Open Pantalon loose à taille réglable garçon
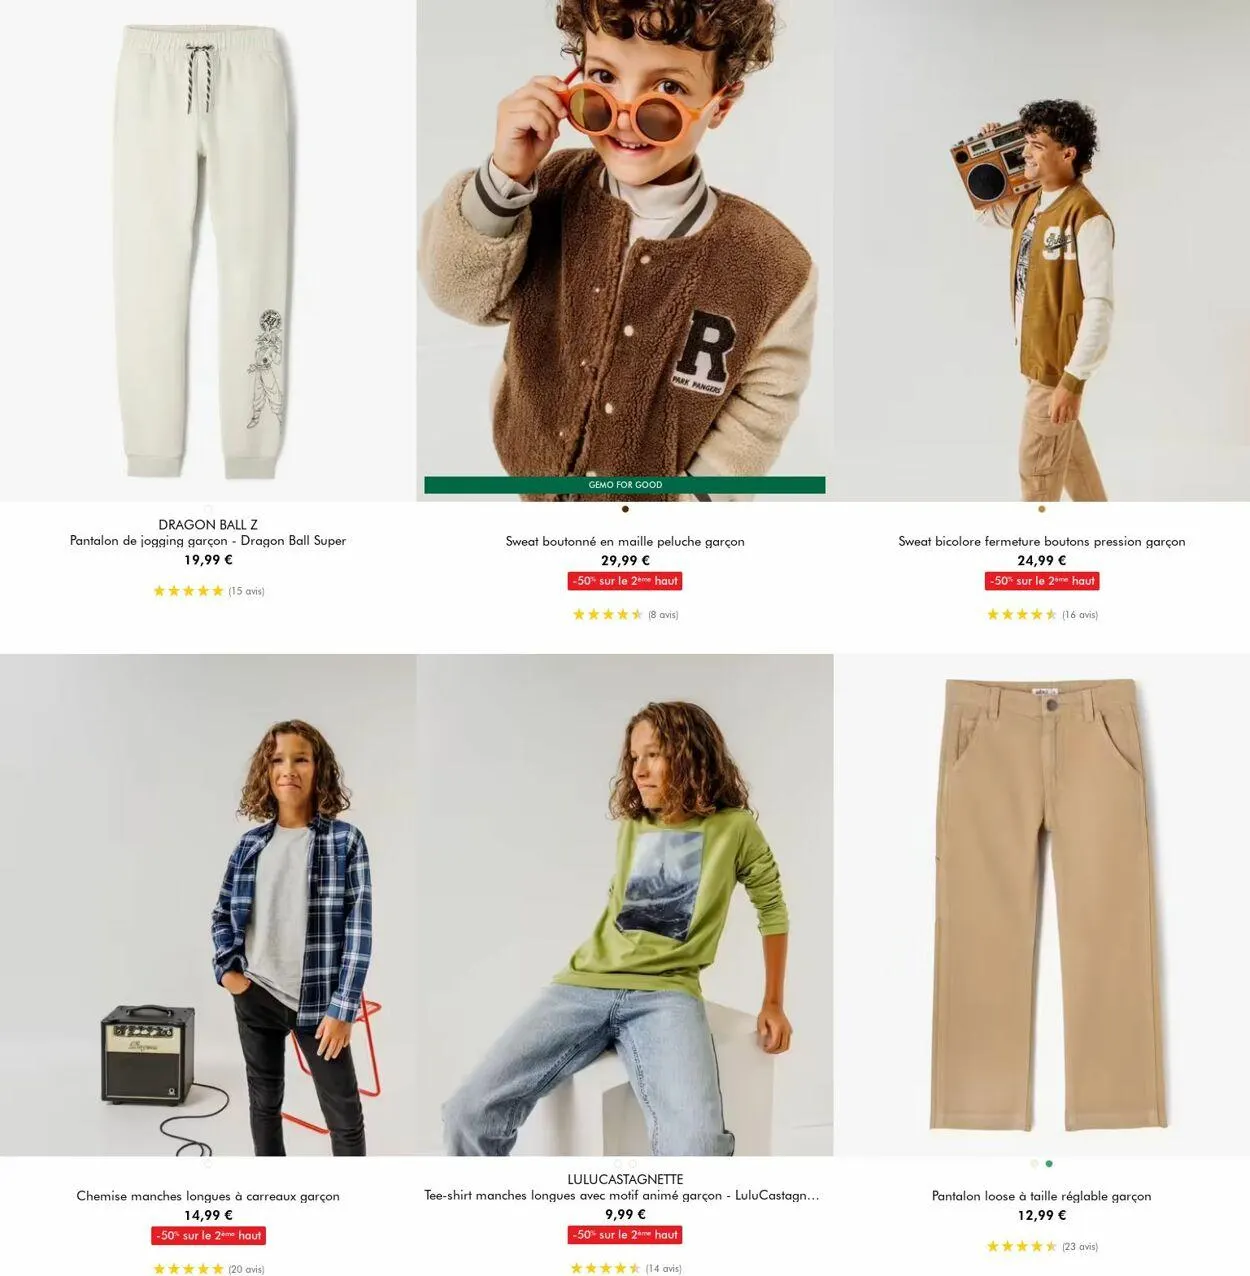 point(1042,1196)
